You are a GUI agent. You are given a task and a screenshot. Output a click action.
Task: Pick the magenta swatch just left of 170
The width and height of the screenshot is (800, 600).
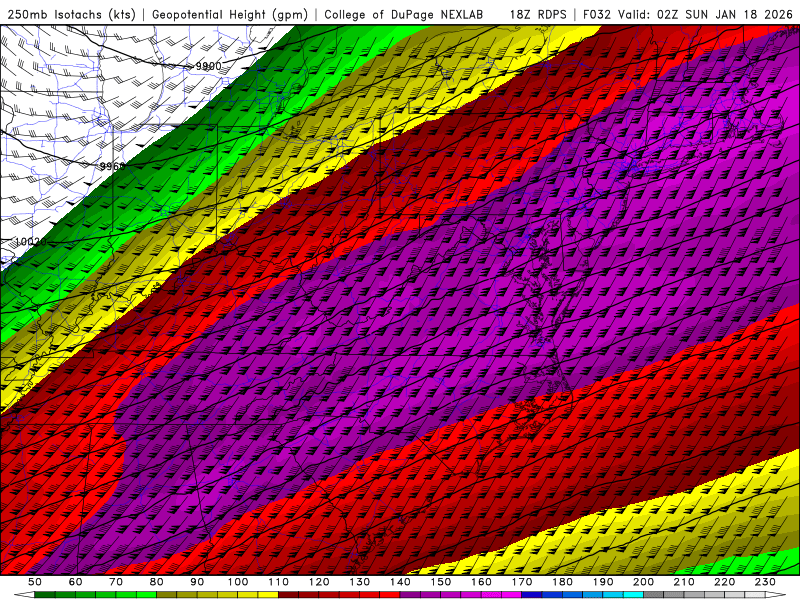(511, 594)
